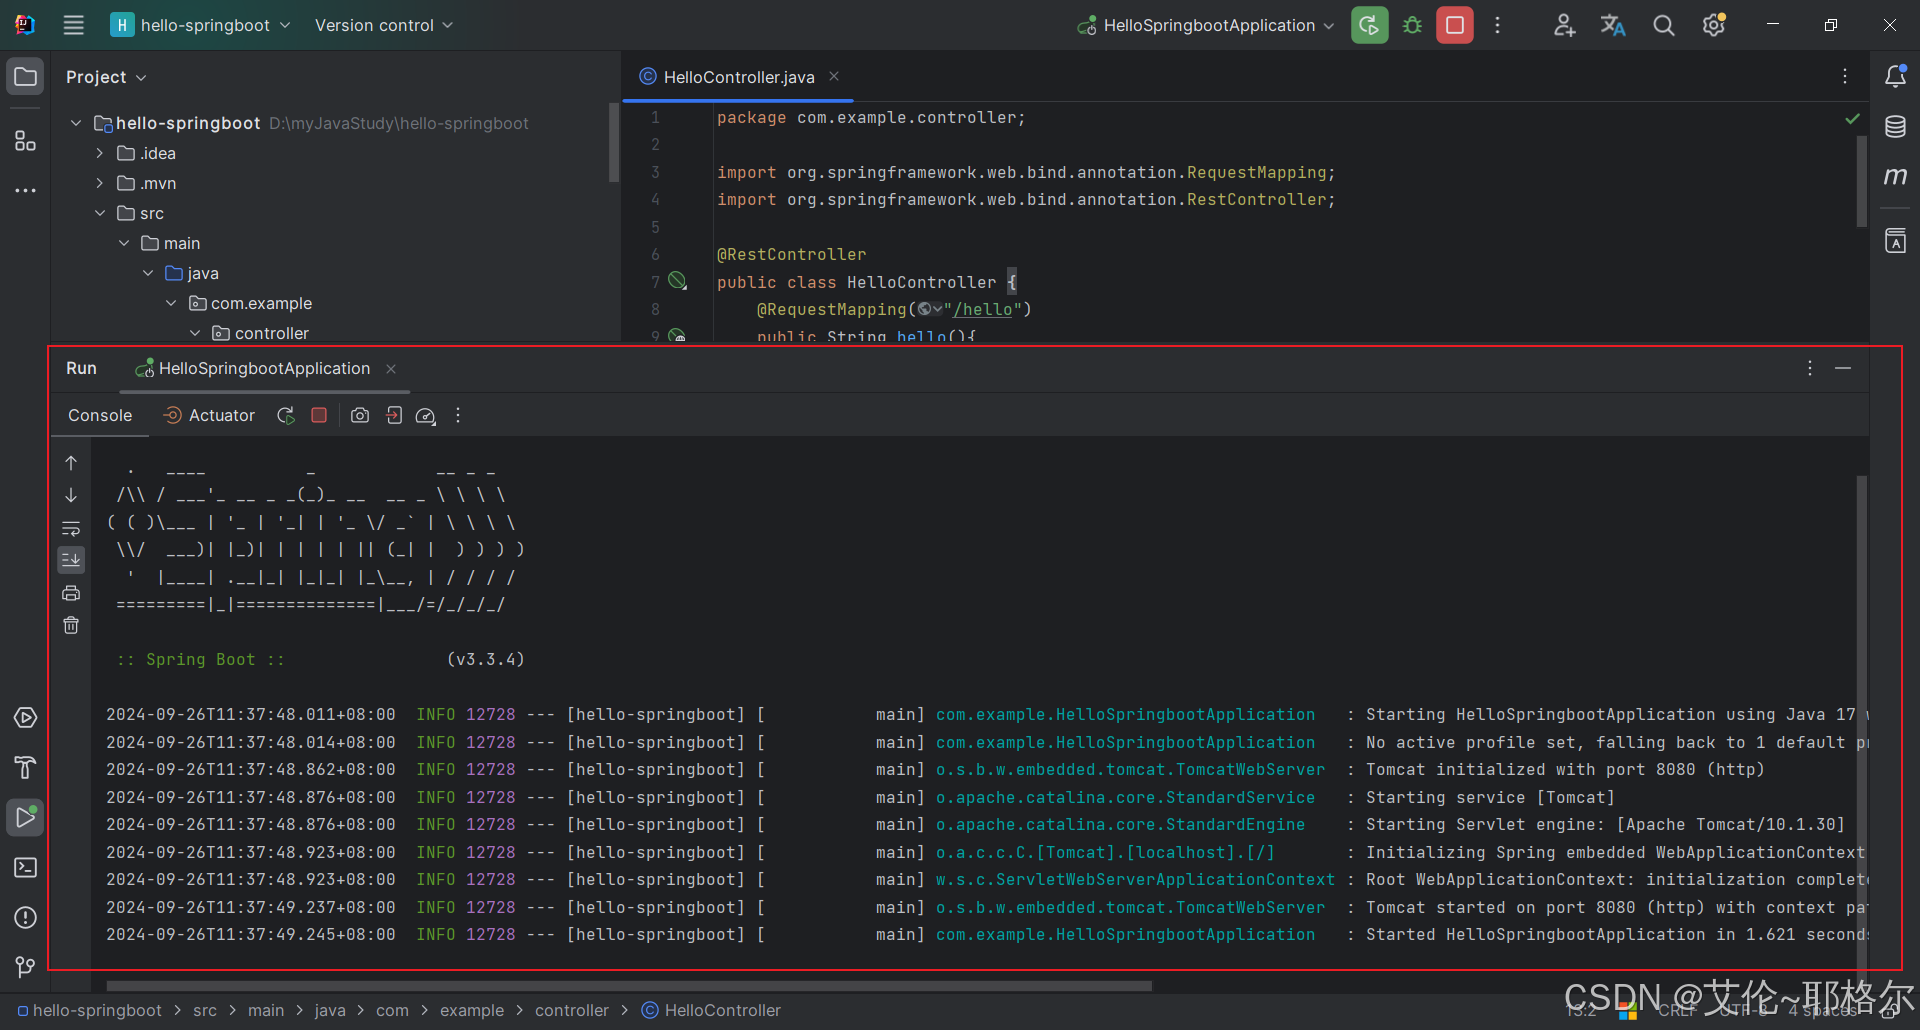This screenshot has height=1030, width=1920.
Task: Click the console horizontal scrollbar
Action: pos(628,986)
